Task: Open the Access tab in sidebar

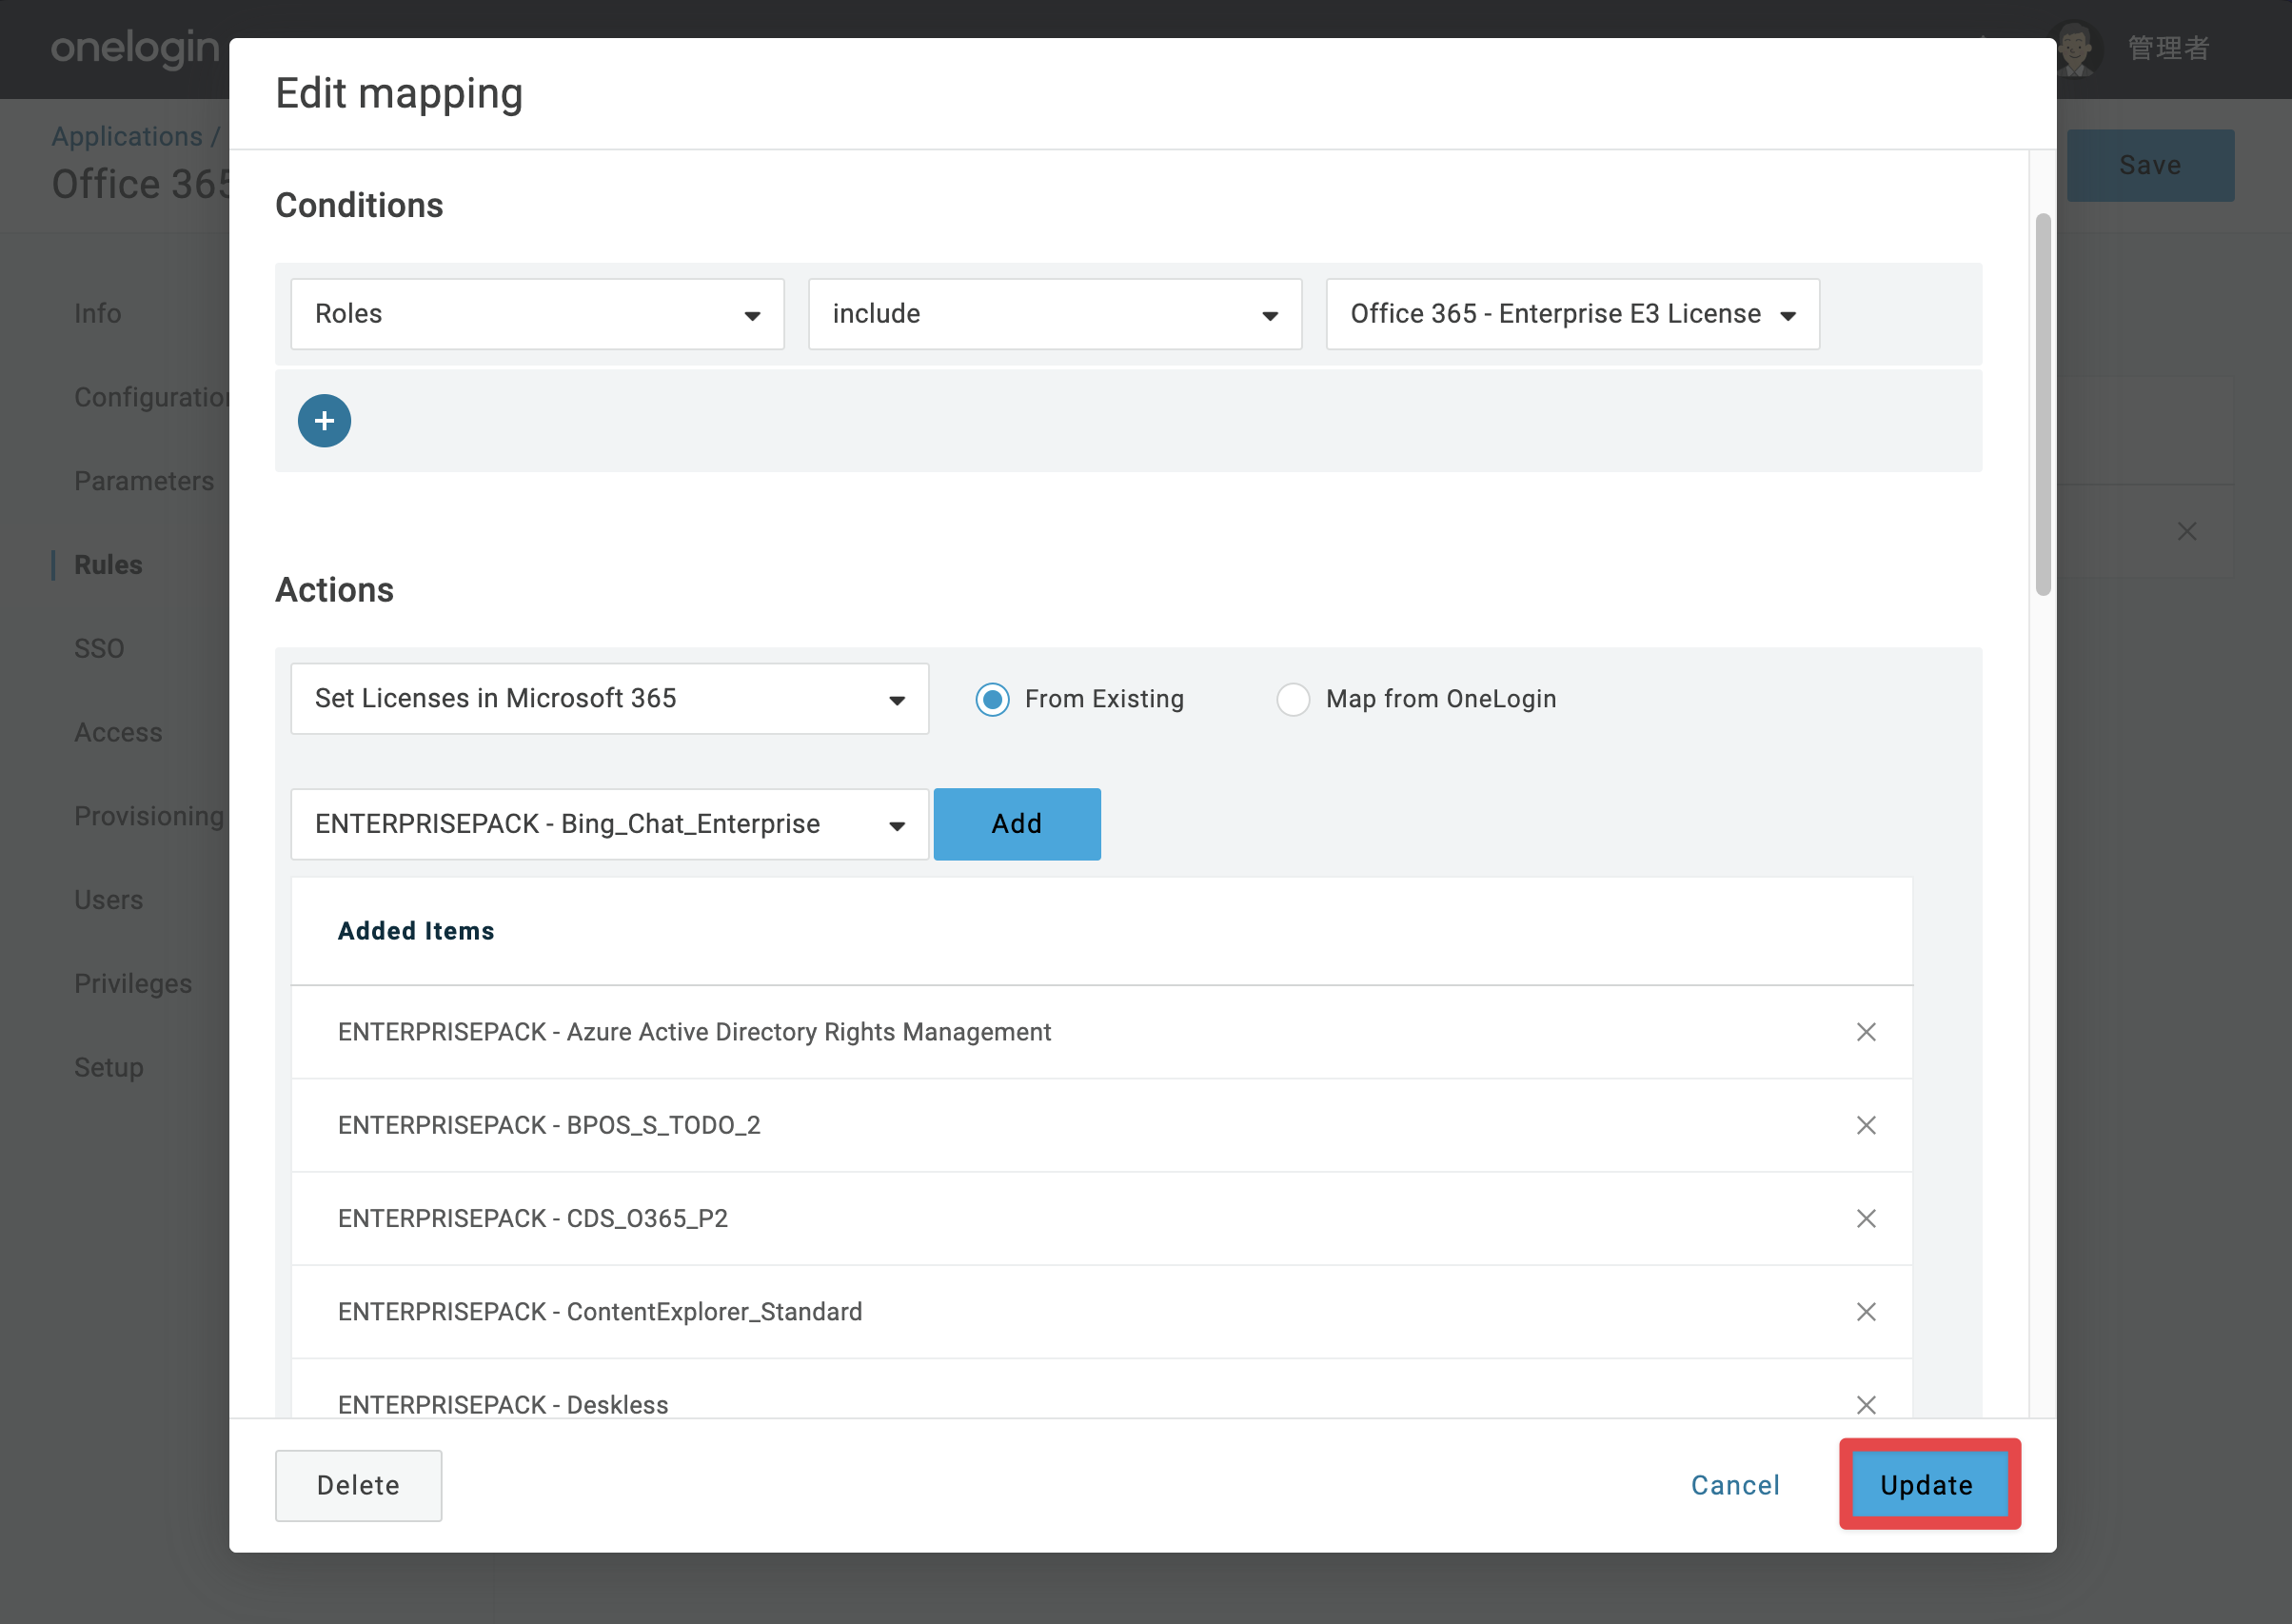Action: pyautogui.click(x=118, y=733)
